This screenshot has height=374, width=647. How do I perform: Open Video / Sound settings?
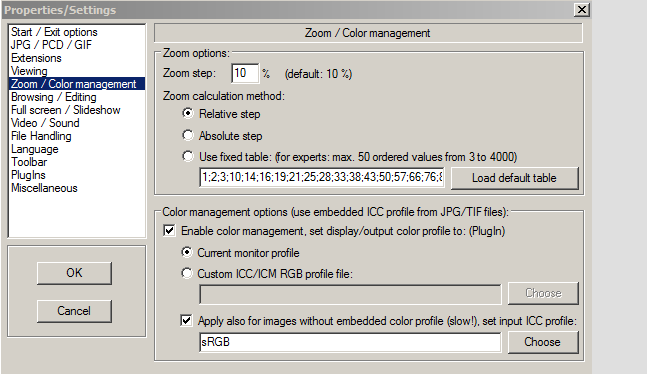coord(45,123)
